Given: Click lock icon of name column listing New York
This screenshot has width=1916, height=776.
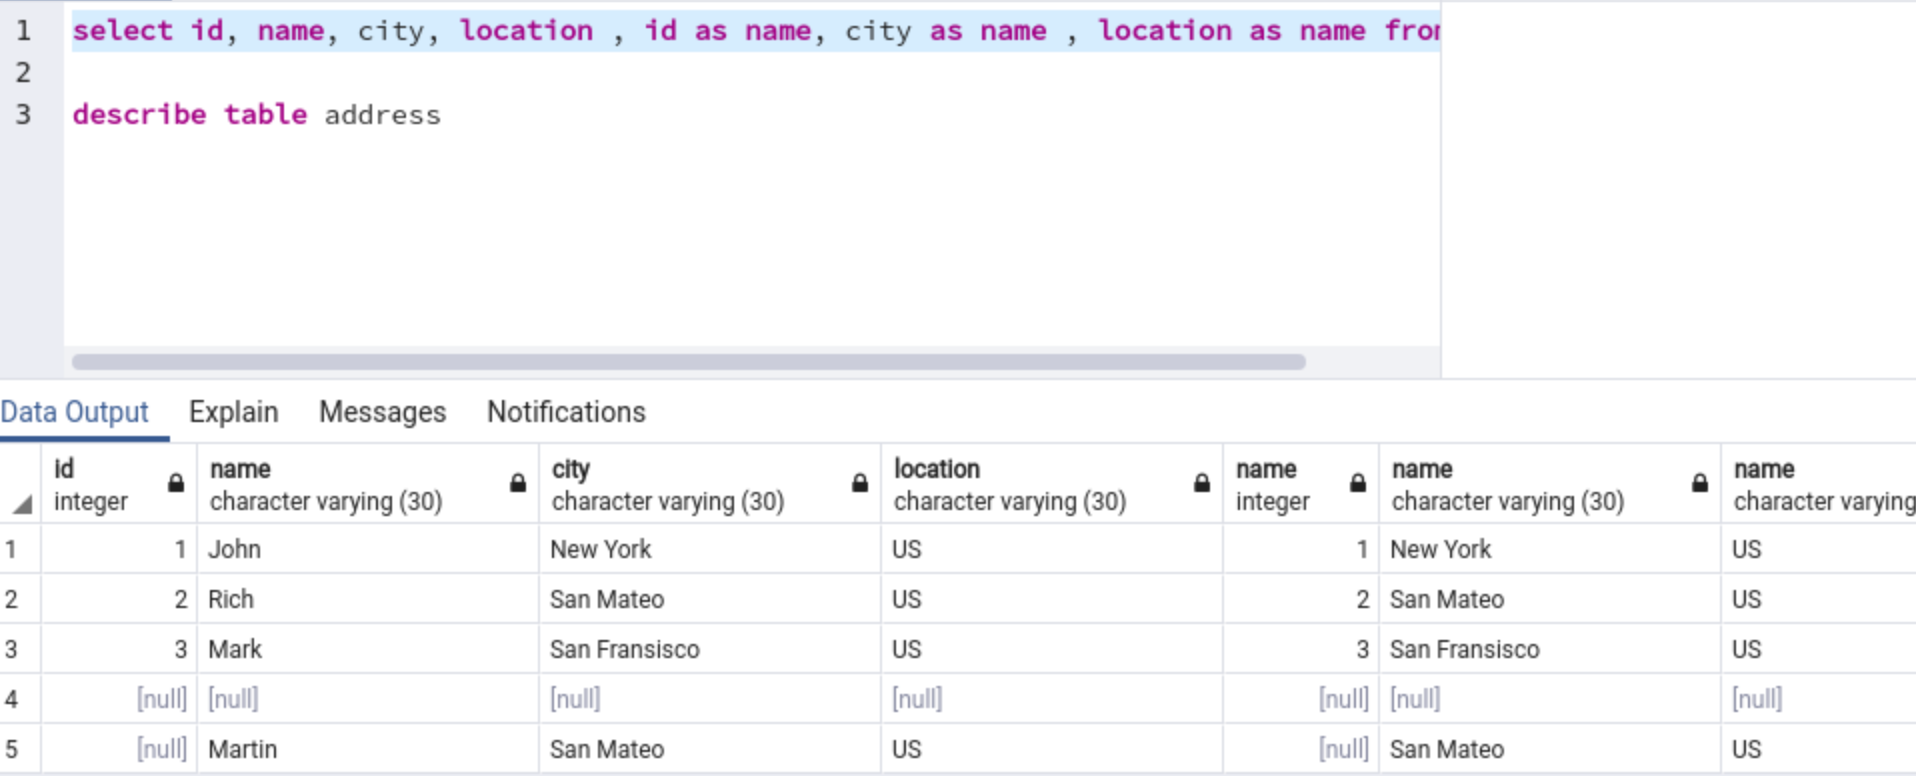Looking at the screenshot, I should [x=1700, y=484].
